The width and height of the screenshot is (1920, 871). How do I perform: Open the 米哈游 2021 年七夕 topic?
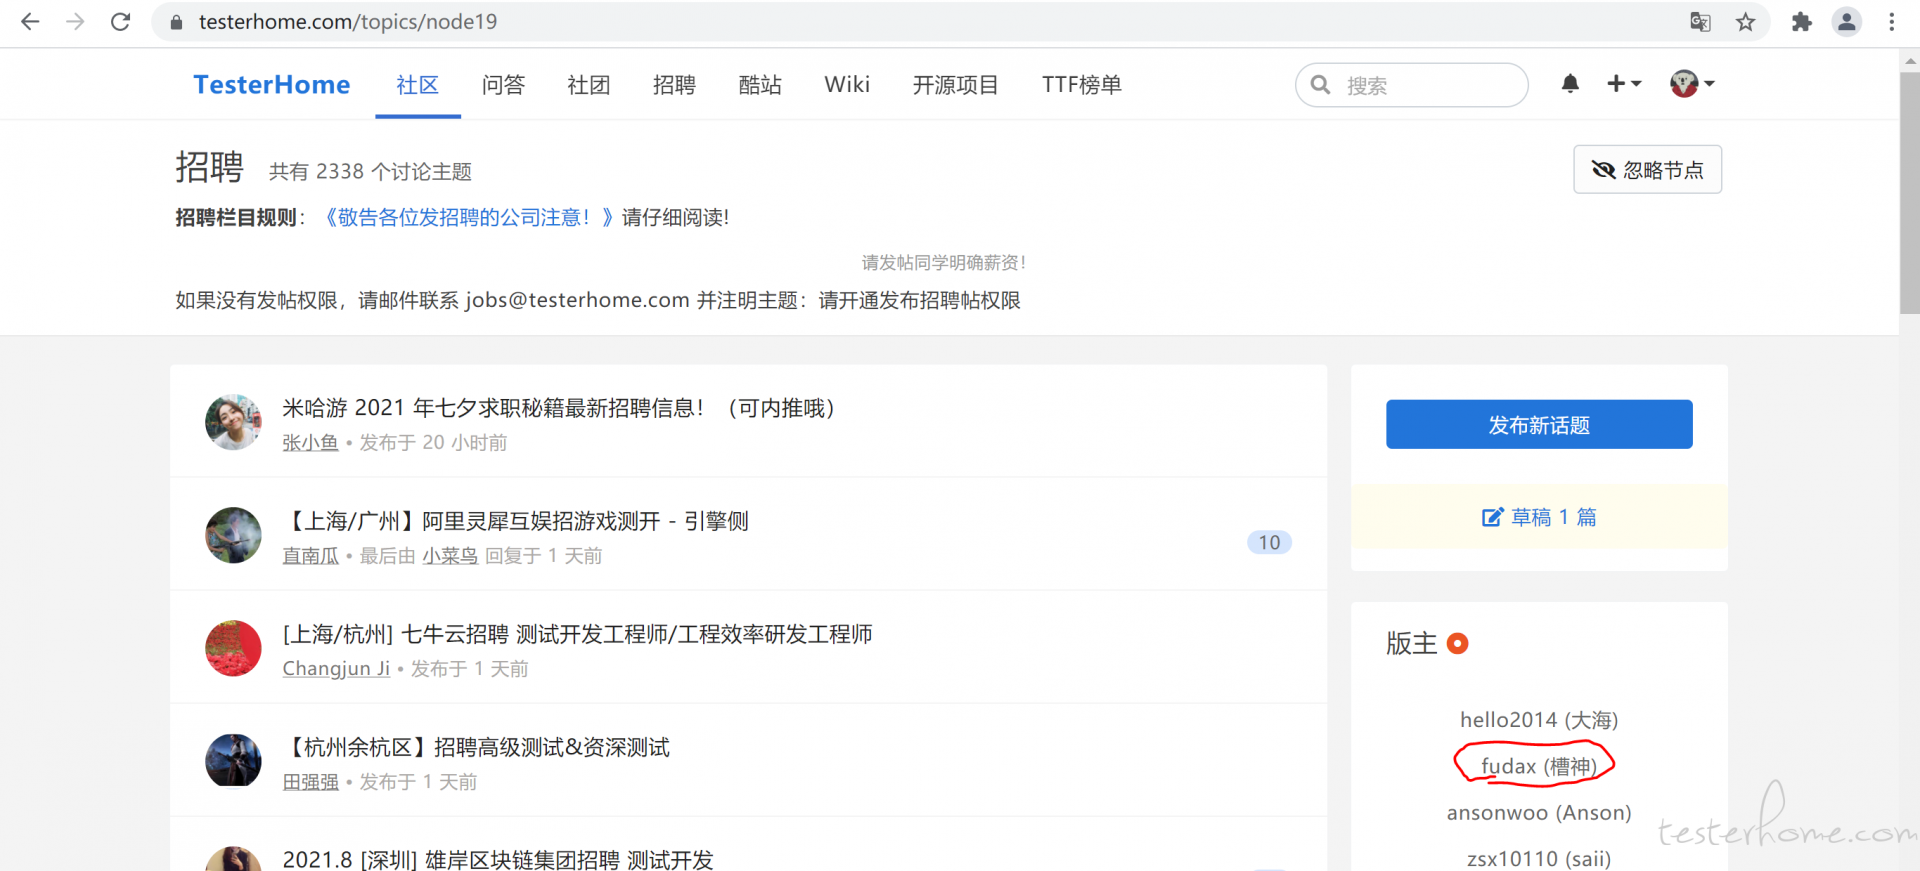pyautogui.click(x=558, y=408)
